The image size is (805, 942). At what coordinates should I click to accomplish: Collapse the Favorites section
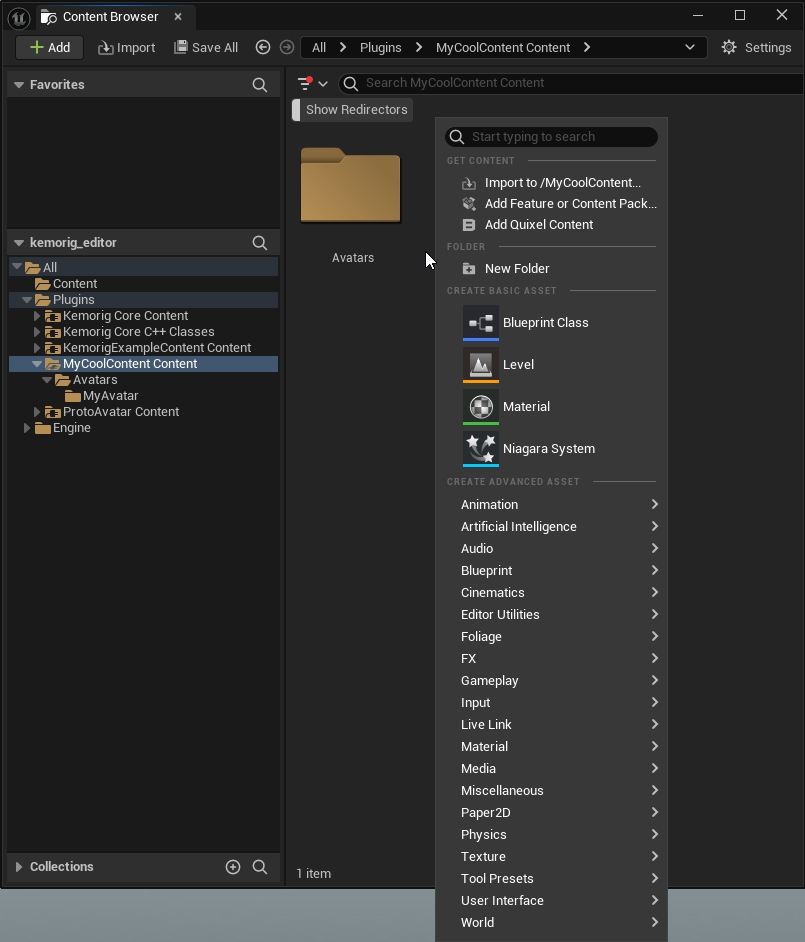tap(18, 85)
